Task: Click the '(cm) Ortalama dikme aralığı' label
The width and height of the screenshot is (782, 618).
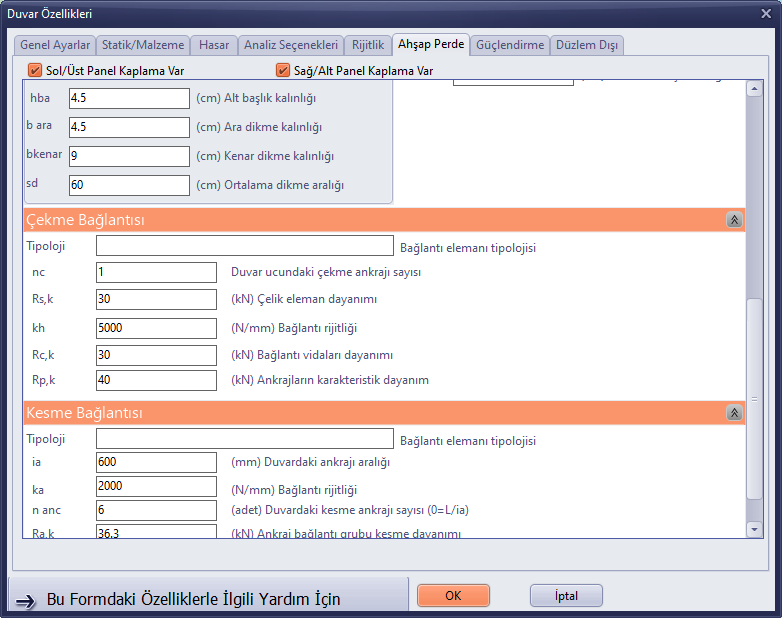Action: 270,185
